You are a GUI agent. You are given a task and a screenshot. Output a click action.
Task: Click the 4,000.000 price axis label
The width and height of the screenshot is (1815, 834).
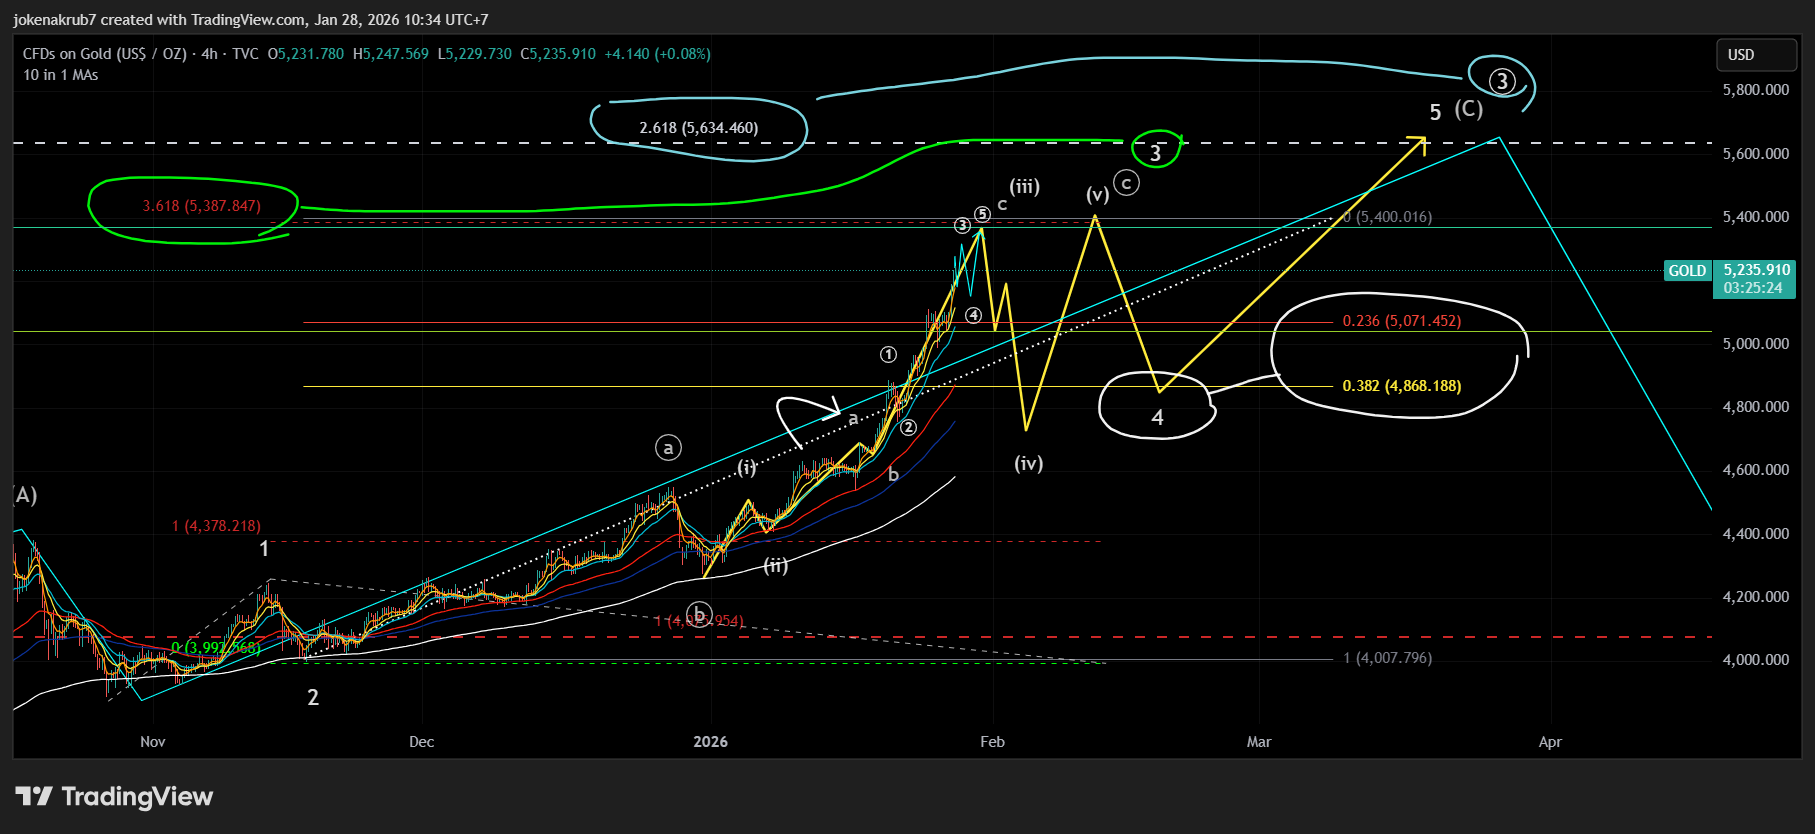pyautogui.click(x=1756, y=660)
